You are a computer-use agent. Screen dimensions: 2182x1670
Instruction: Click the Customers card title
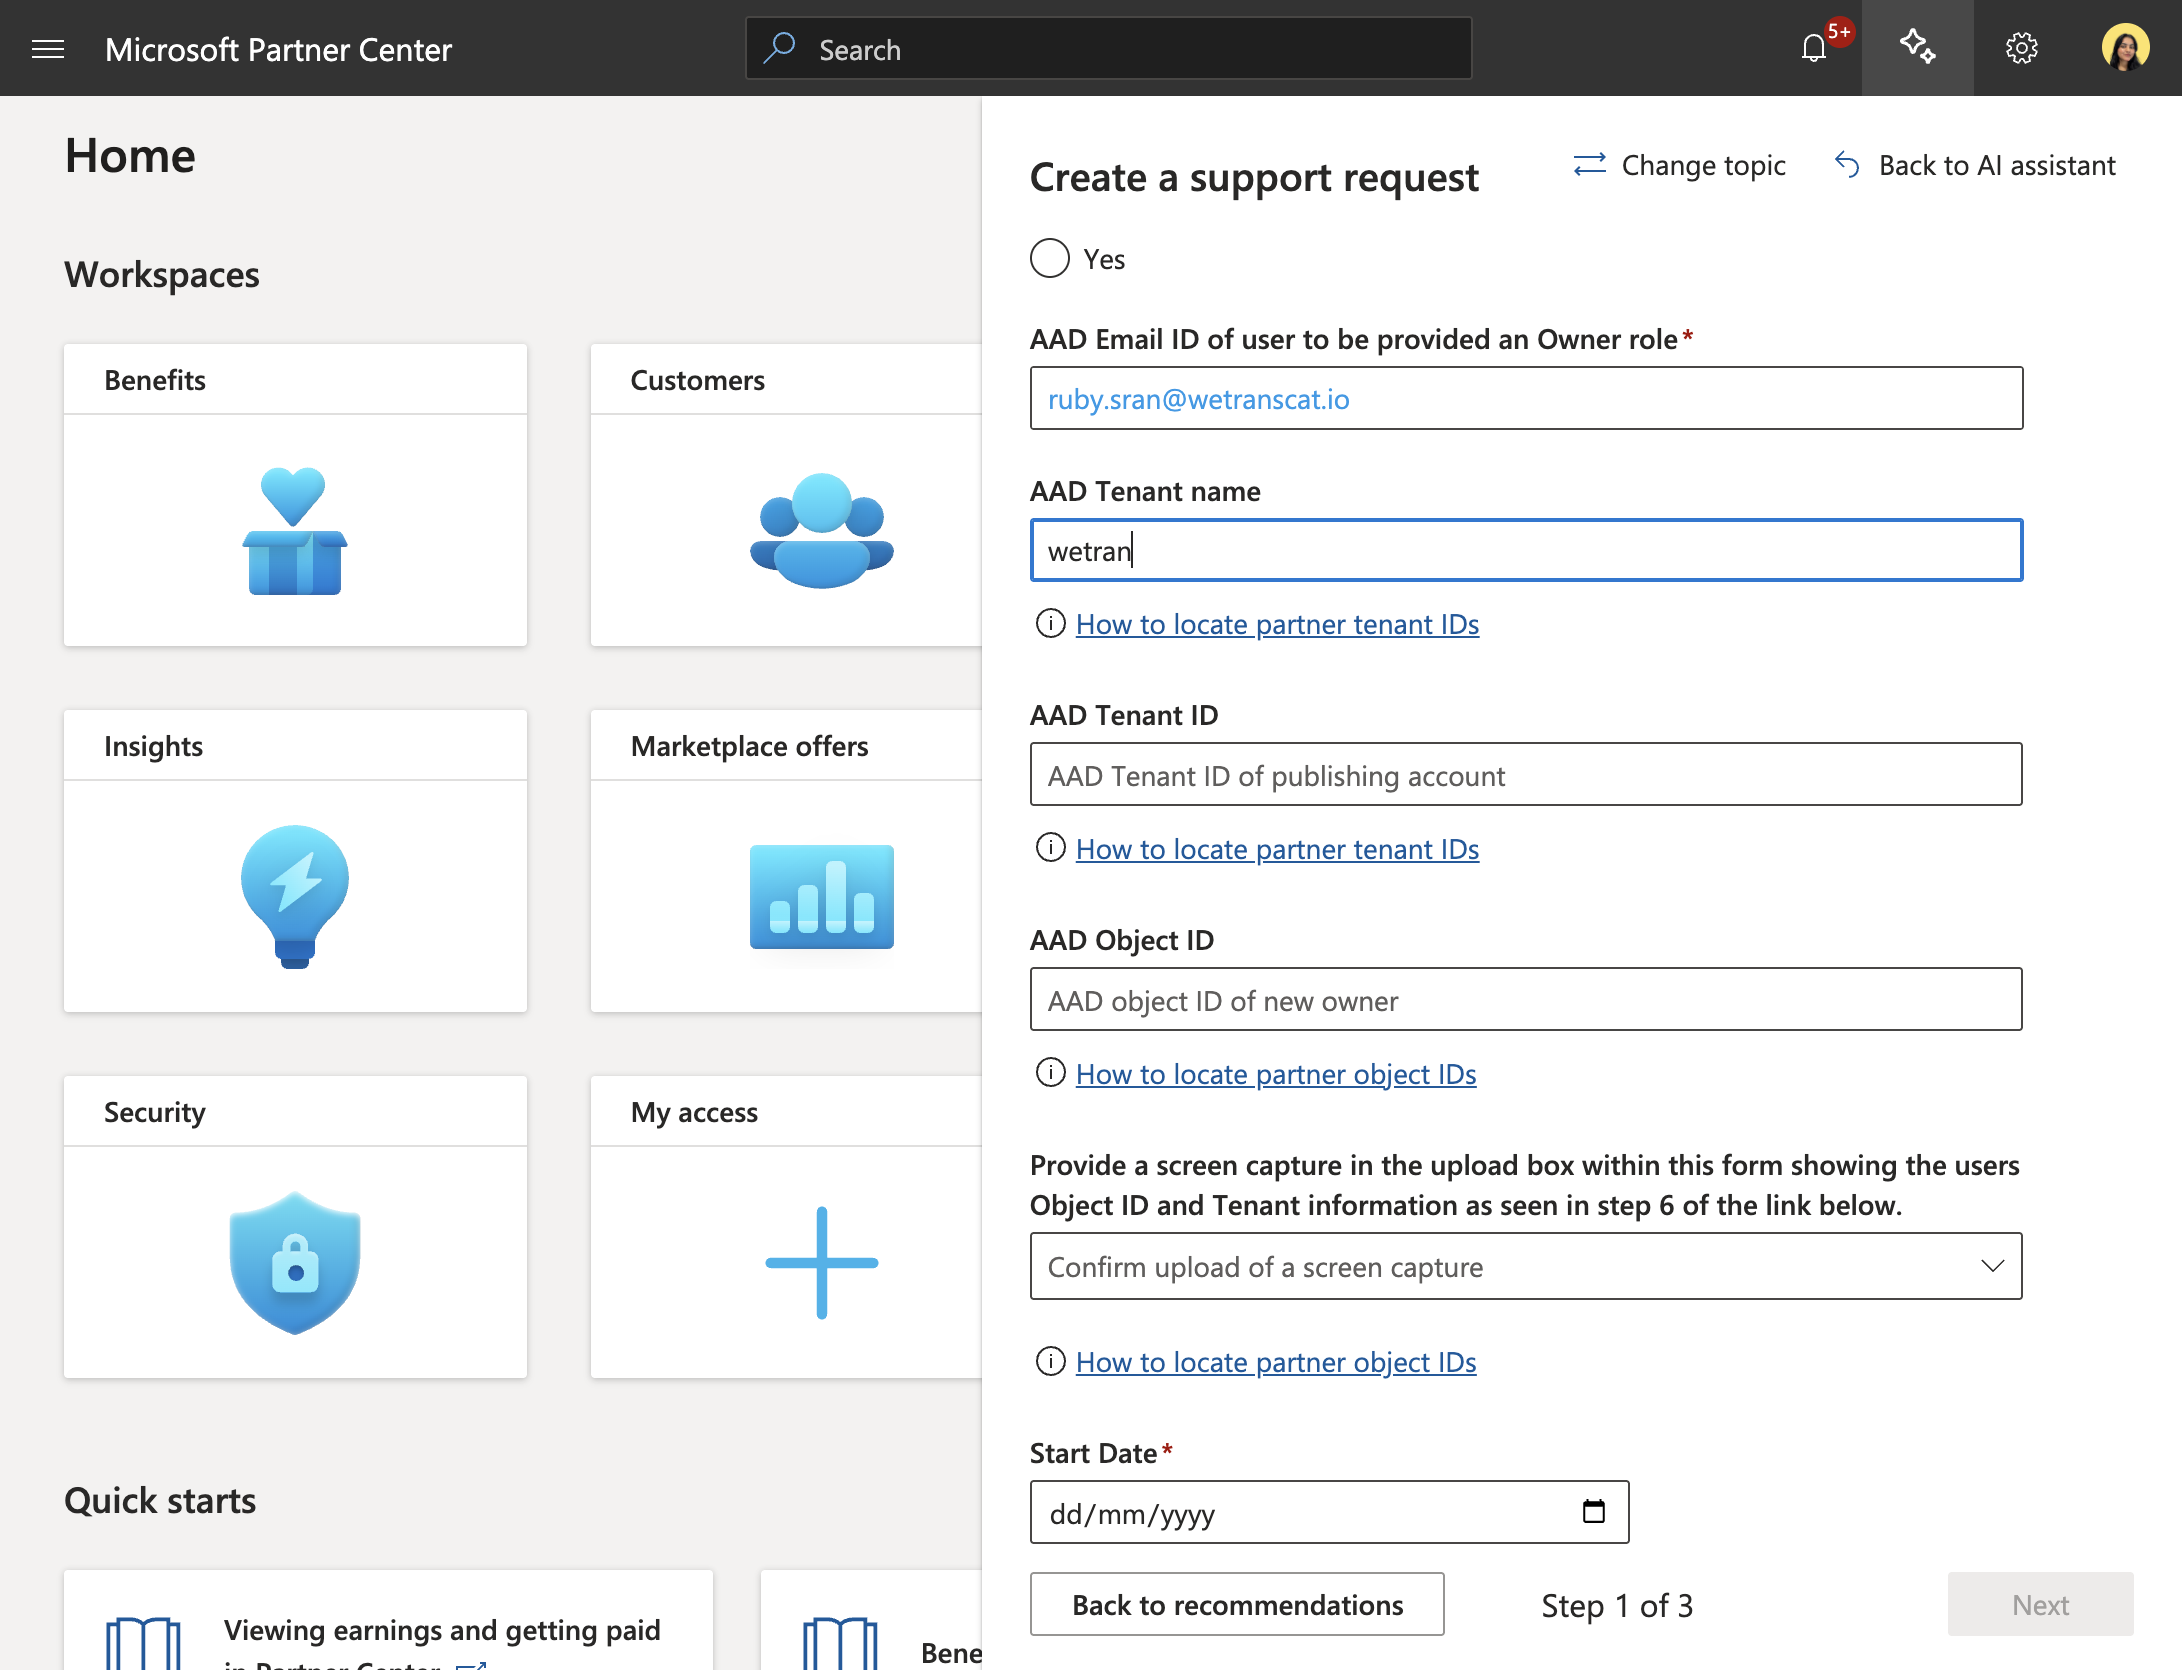[697, 380]
